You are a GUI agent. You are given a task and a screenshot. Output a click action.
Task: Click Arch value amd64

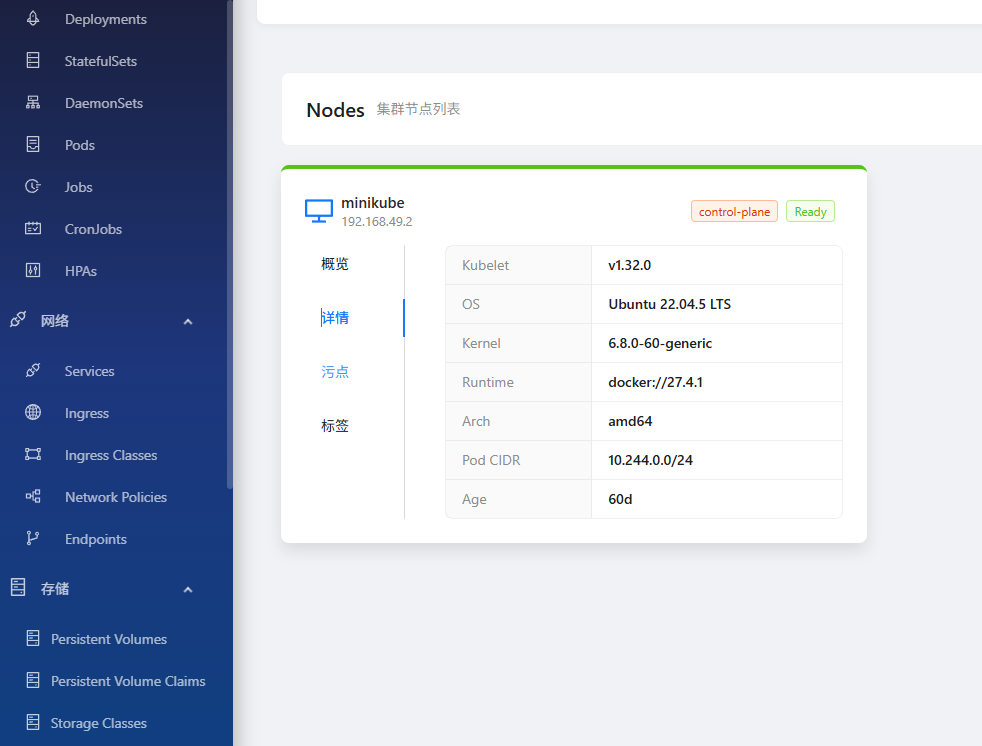(630, 421)
